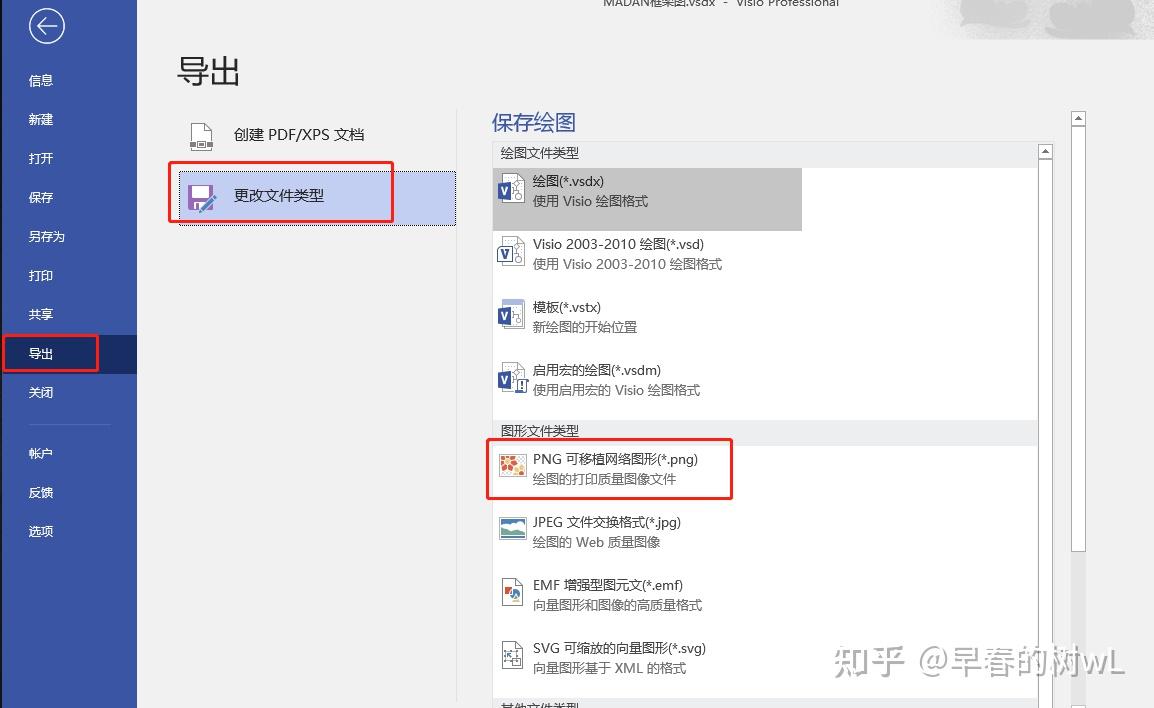
Task: Open the 共享 section
Action: [x=40, y=314]
